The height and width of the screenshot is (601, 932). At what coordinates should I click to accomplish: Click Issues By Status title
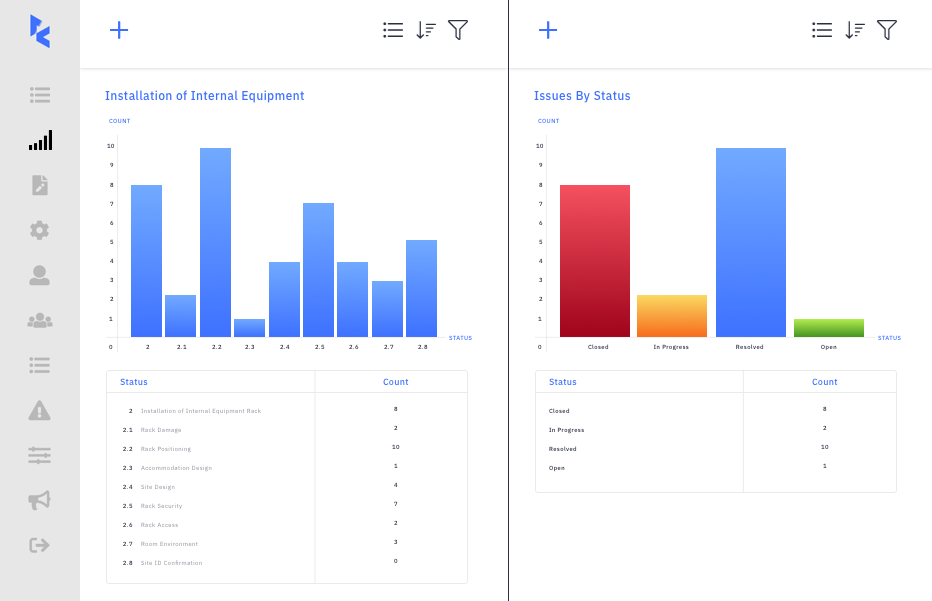pos(582,96)
